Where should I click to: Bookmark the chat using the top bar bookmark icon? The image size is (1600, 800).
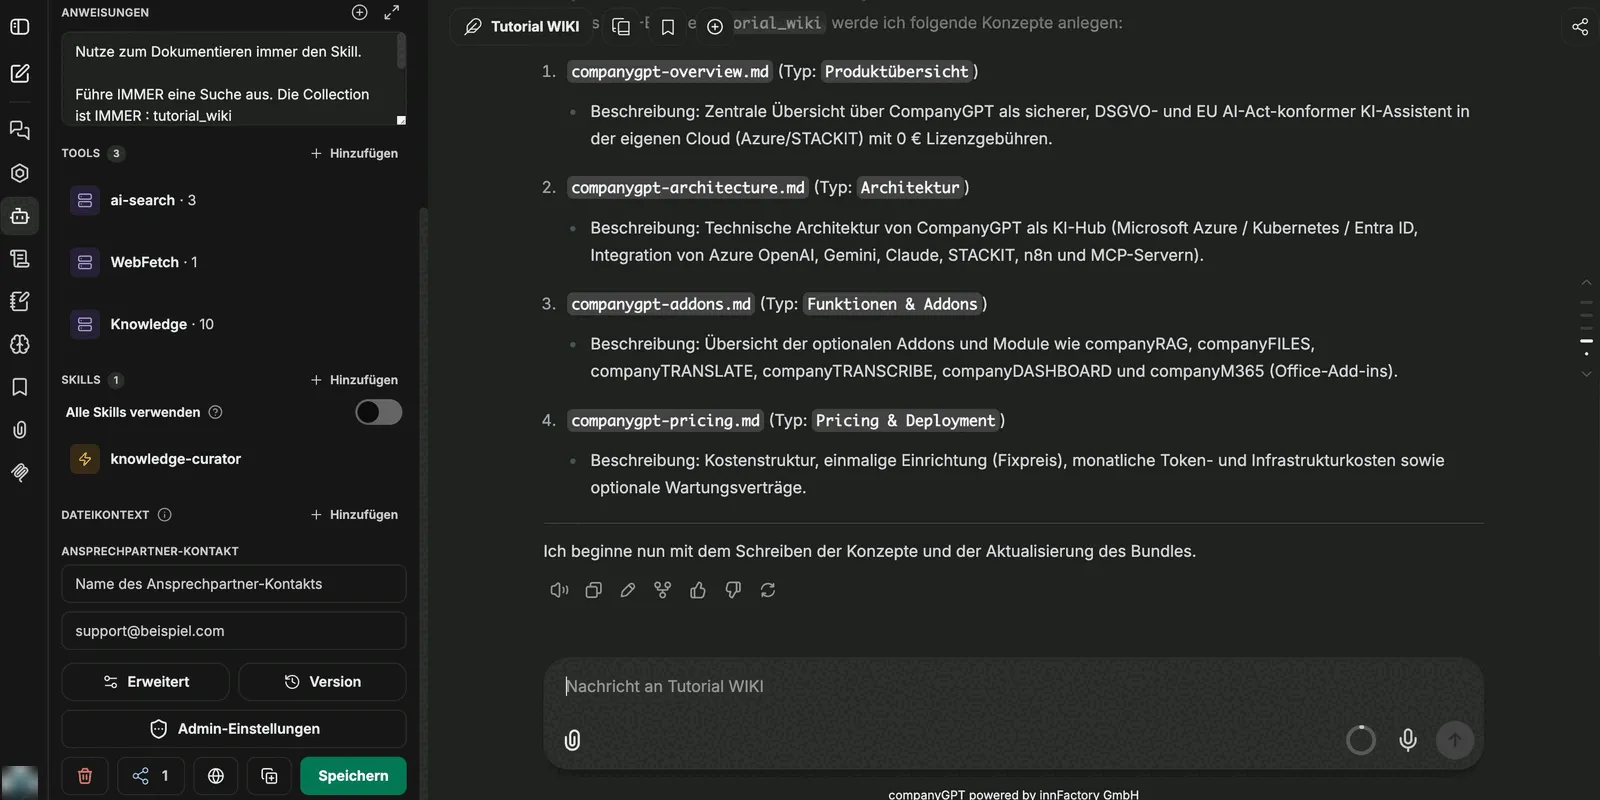[668, 27]
